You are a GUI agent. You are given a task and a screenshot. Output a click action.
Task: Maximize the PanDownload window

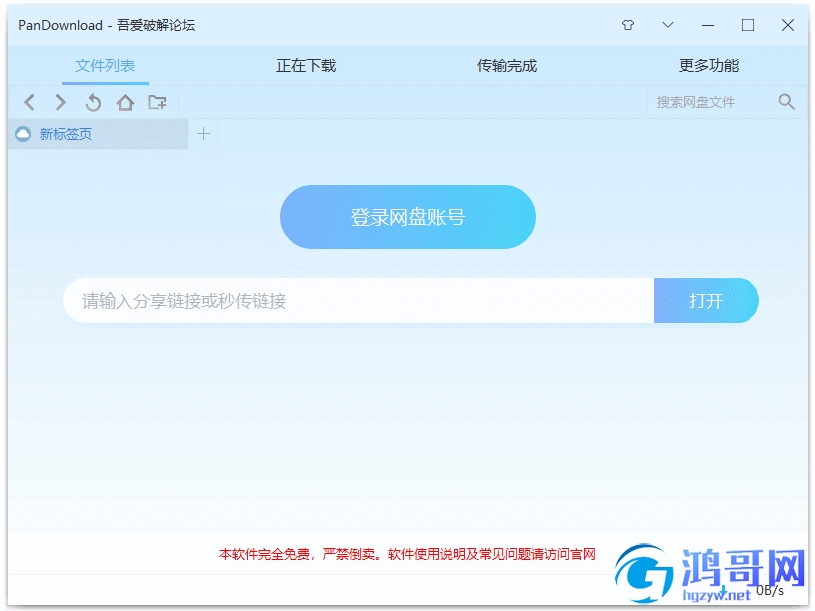748,25
